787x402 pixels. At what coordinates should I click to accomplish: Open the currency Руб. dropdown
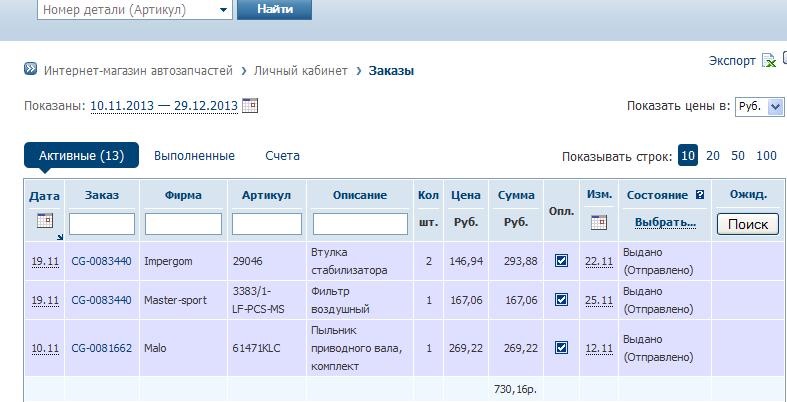point(759,106)
